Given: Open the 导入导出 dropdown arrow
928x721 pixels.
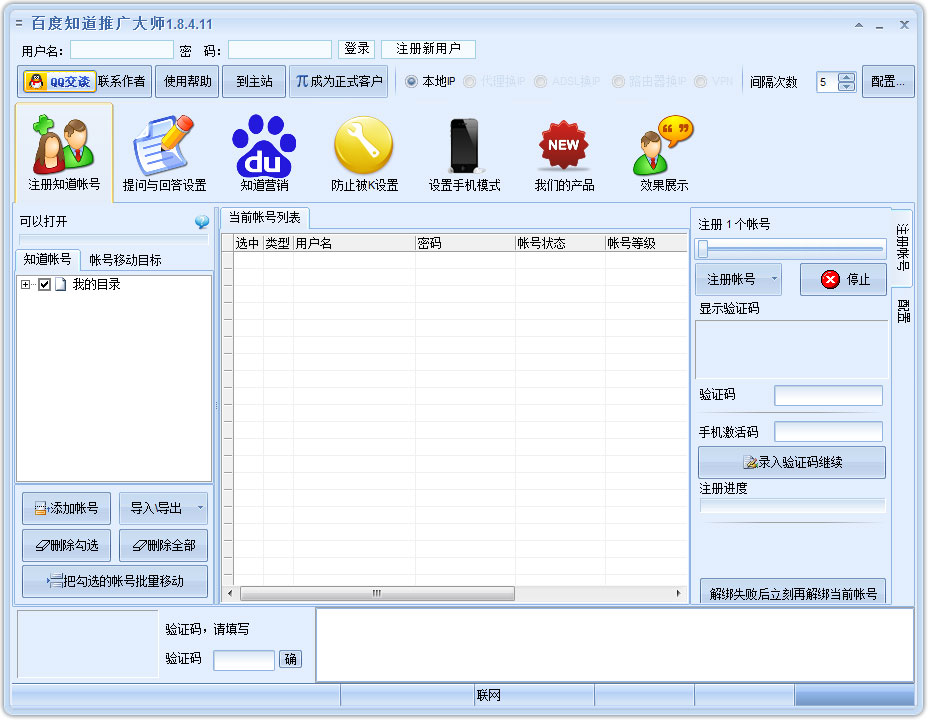Looking at the screenshot, I should [200, 508].
